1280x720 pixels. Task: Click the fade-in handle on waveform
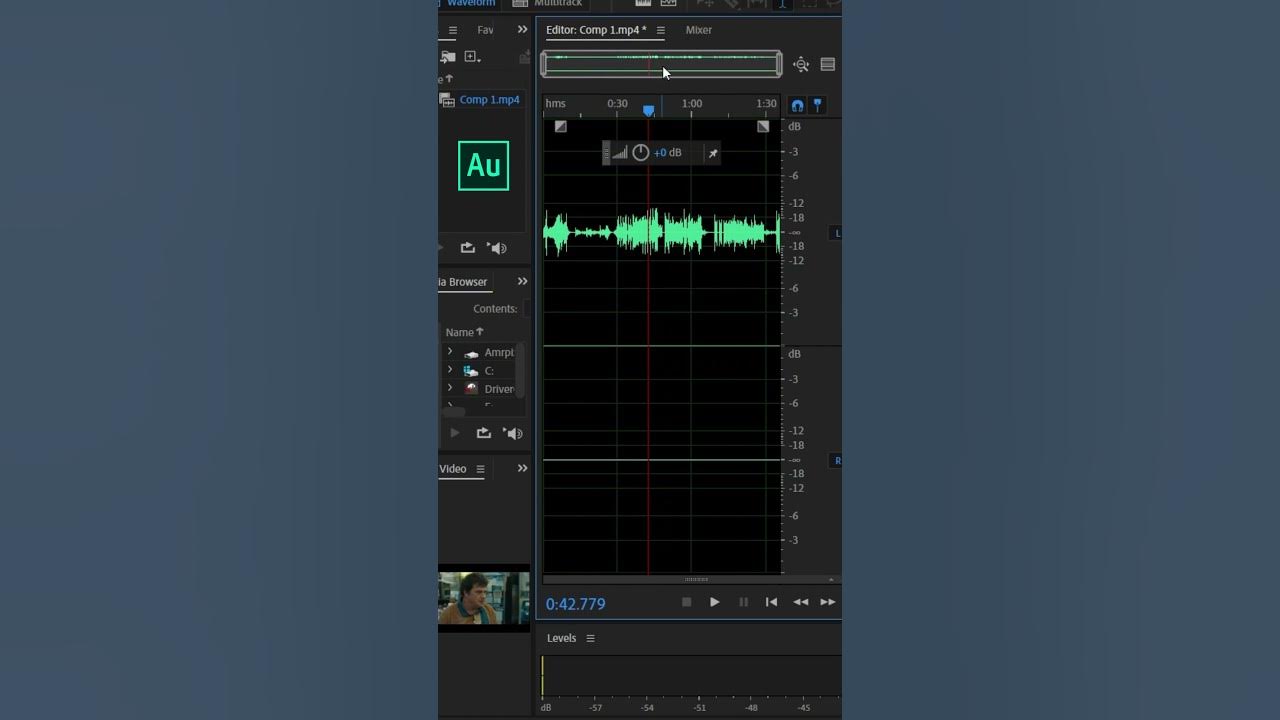click(560, 127)
